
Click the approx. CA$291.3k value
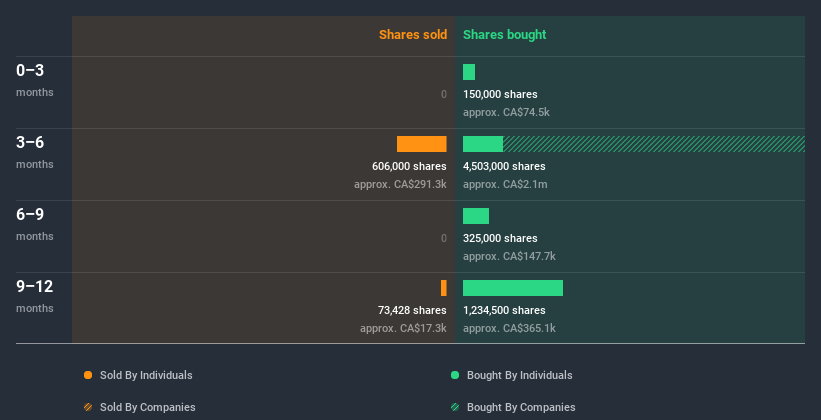[400, 184]
